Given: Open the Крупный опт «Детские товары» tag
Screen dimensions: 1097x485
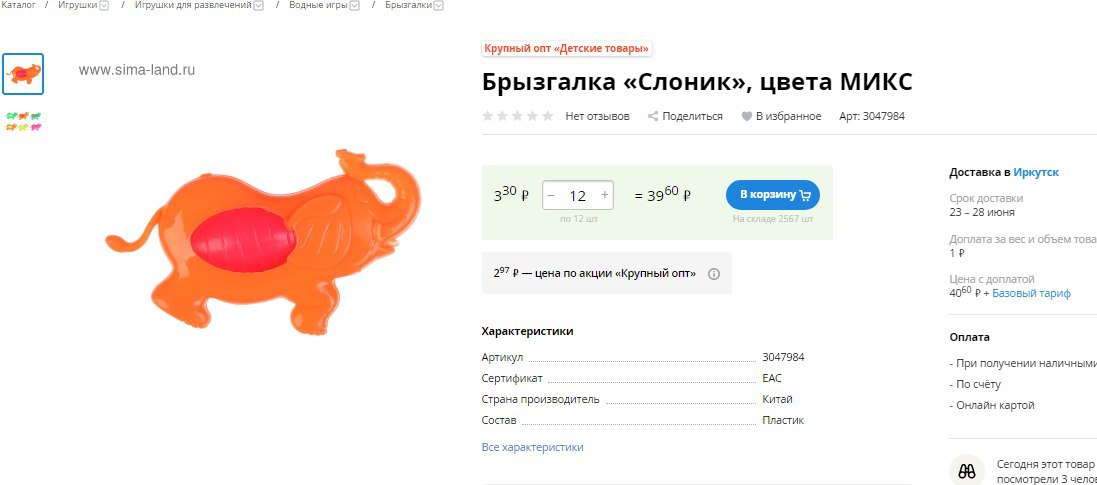Looking at the screenshot, I should 567,48.
